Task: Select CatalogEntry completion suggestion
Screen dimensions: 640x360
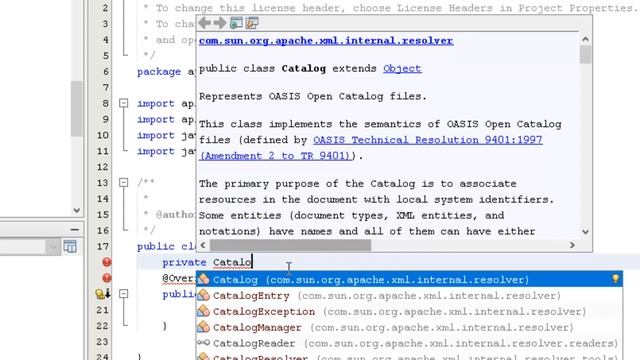Action: 409,296
